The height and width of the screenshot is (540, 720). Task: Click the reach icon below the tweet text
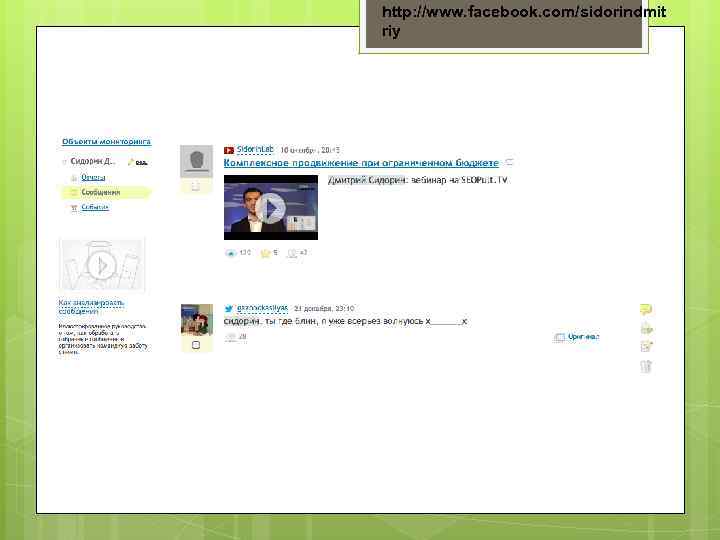tap(230, 337)
